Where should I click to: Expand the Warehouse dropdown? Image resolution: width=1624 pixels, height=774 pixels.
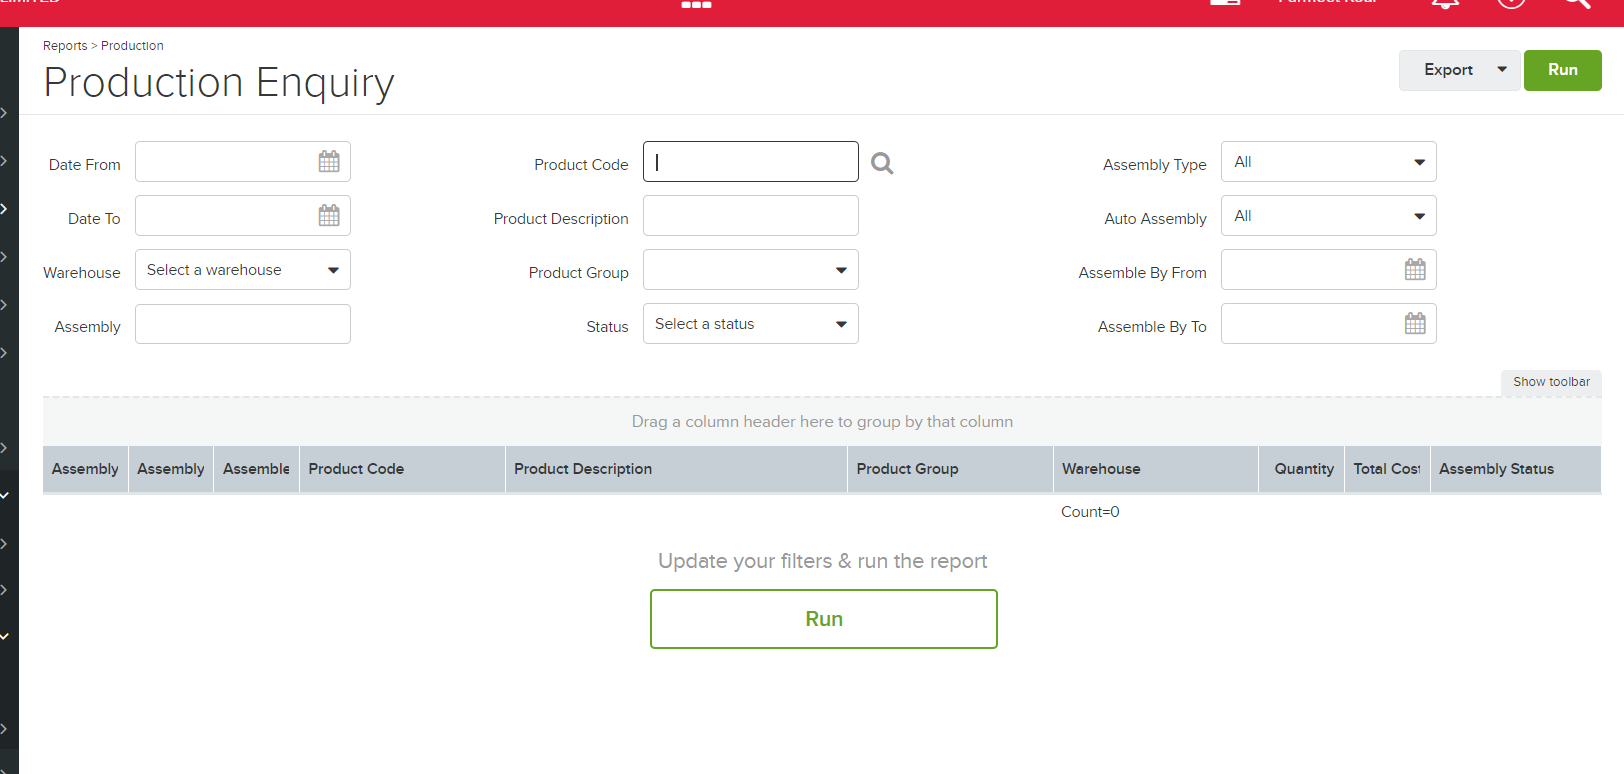point(243,270)
